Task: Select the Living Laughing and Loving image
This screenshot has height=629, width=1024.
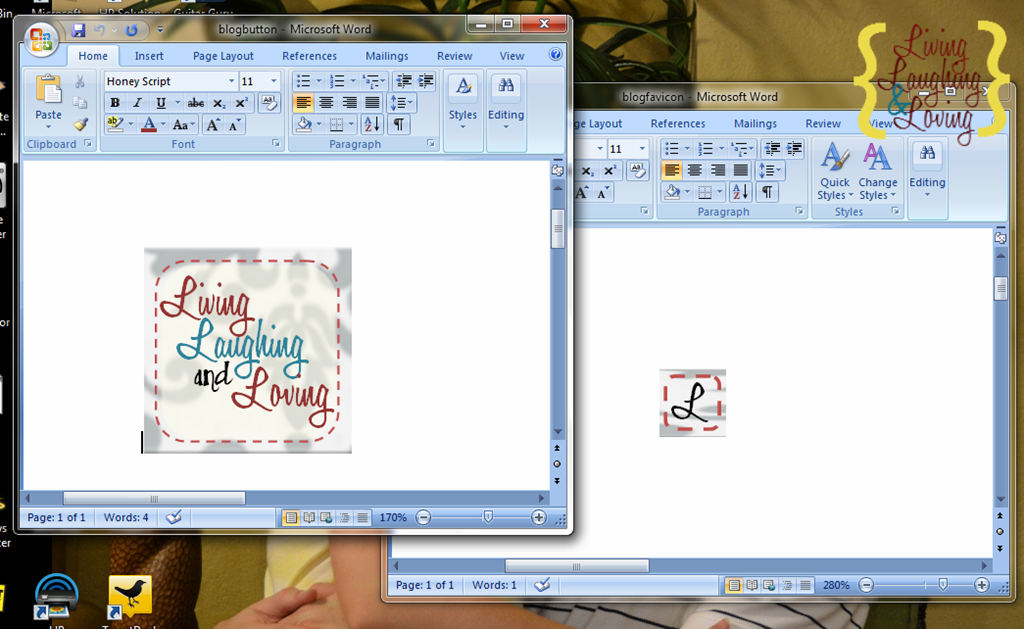Action: (x=248, y=350)
